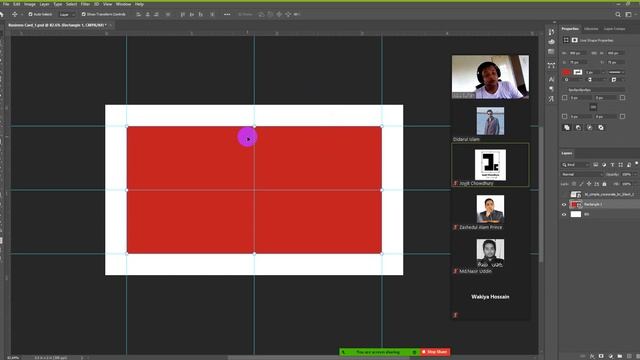Open the Help menu
This screenshot has height=360, width=640.
pyautogui.click(x=139, y=4)
